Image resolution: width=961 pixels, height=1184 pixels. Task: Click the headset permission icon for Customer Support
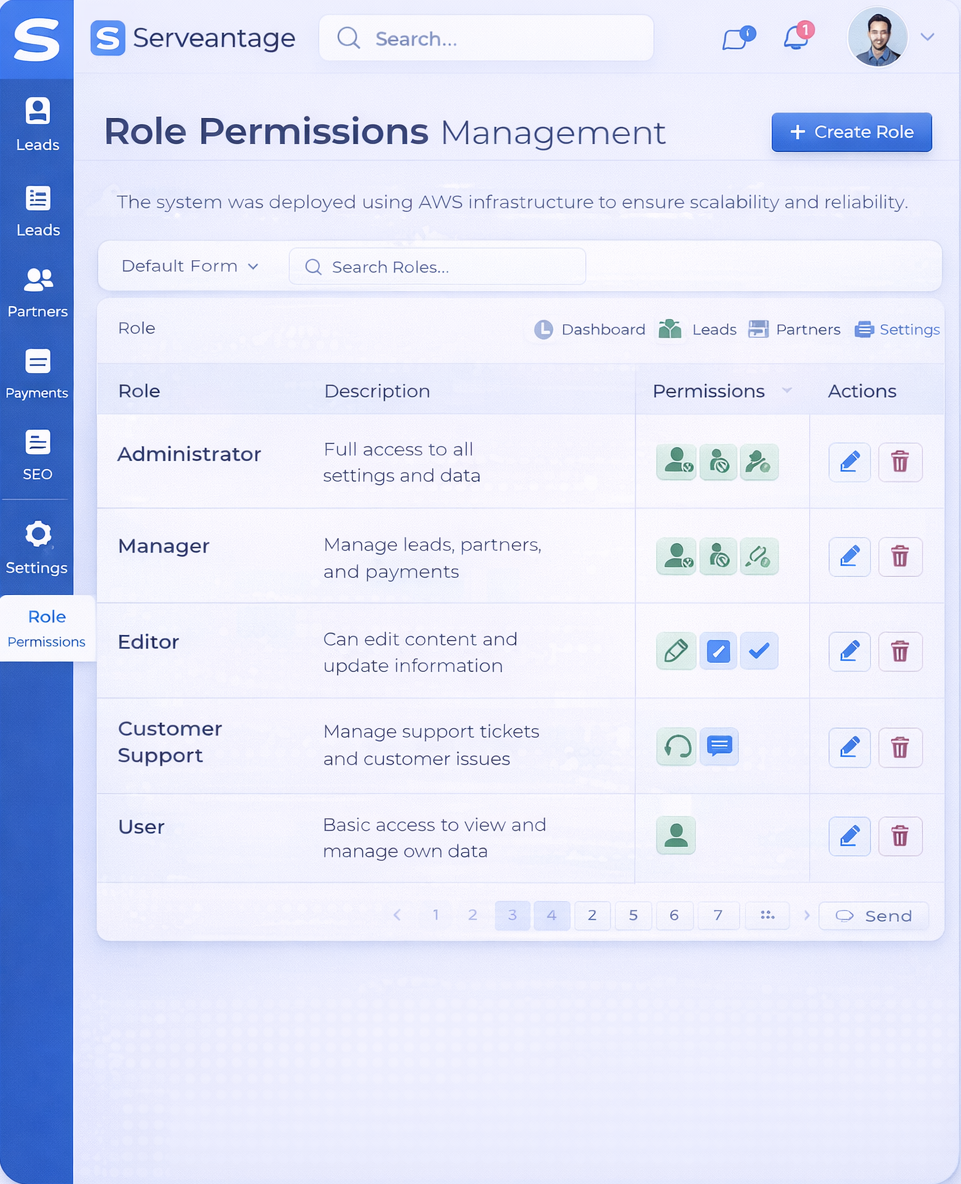click(x=676, y=747)
